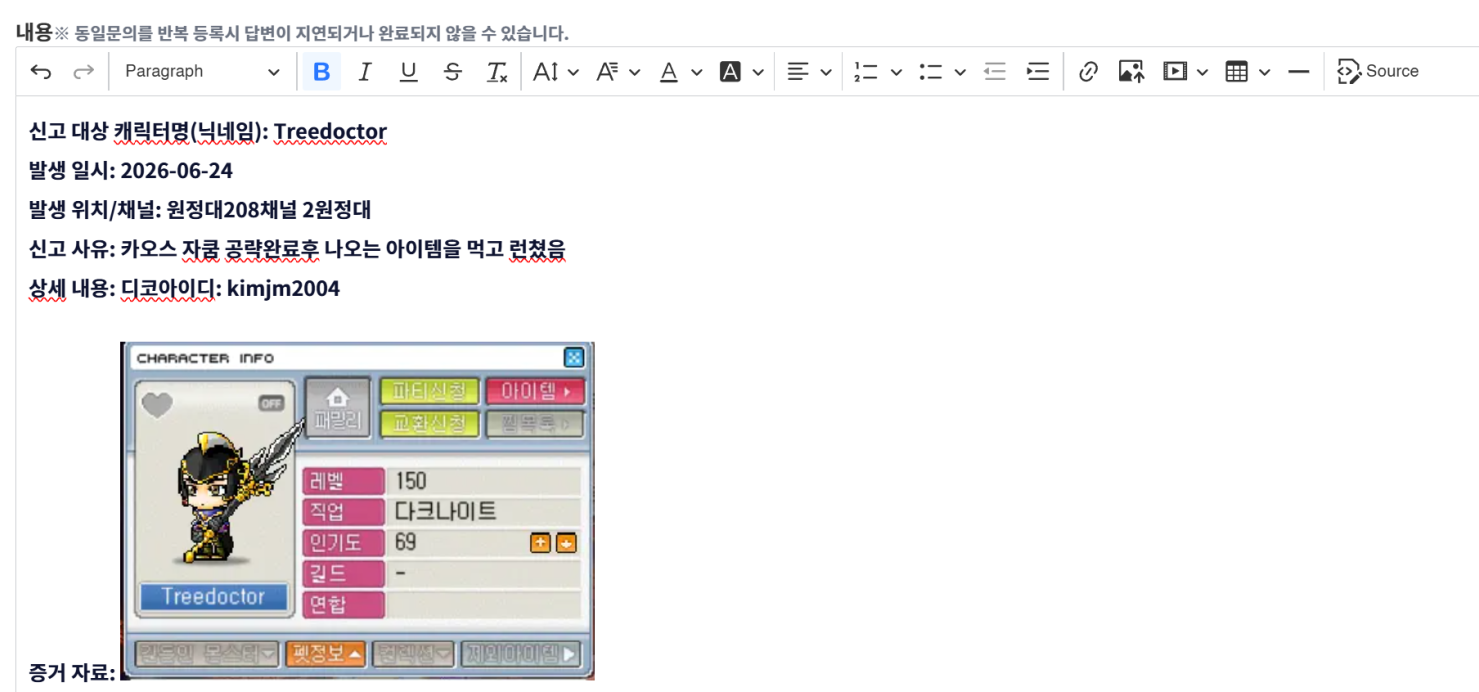
Task: Open the font family dropdown
Action: coord(618,71)
